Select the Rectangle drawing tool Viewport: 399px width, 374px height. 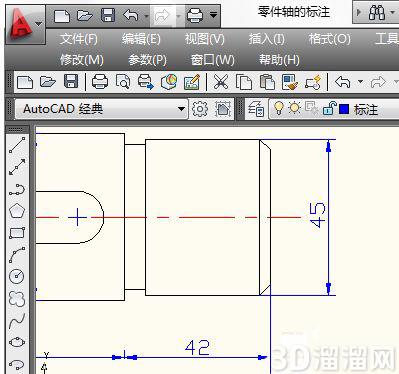17,232
